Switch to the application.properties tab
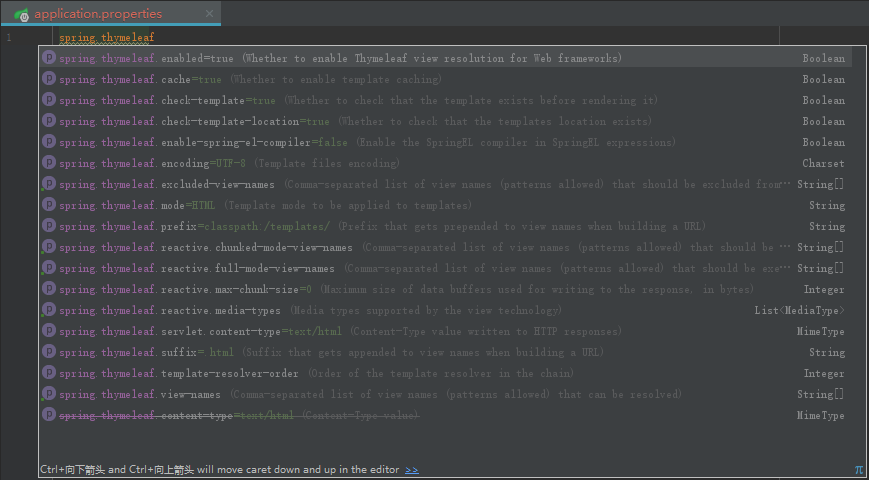The height and width of the screenshot is (480, 869). [x=98, y=14]
